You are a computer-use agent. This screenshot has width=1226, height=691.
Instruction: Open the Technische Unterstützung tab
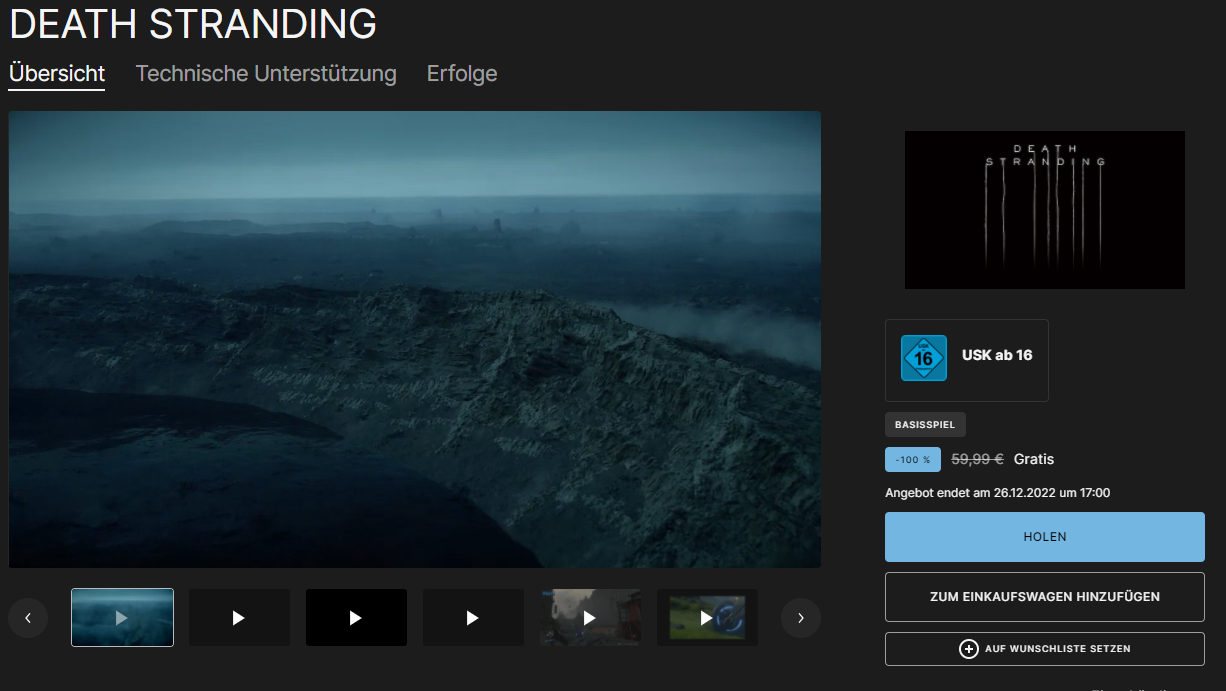click(x=266, y=74)
